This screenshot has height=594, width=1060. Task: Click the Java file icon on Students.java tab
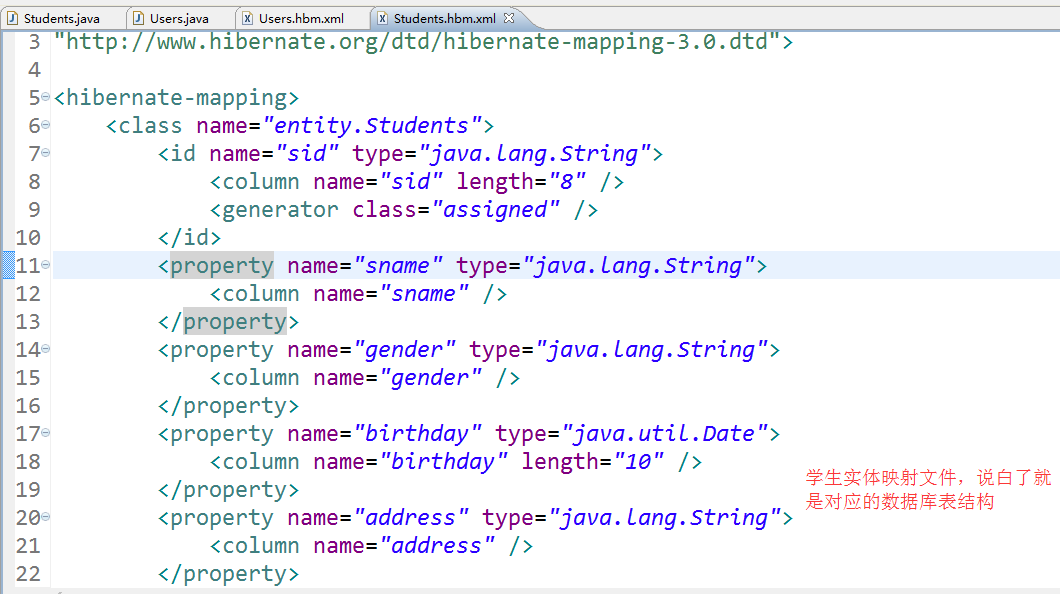[12, 18]
